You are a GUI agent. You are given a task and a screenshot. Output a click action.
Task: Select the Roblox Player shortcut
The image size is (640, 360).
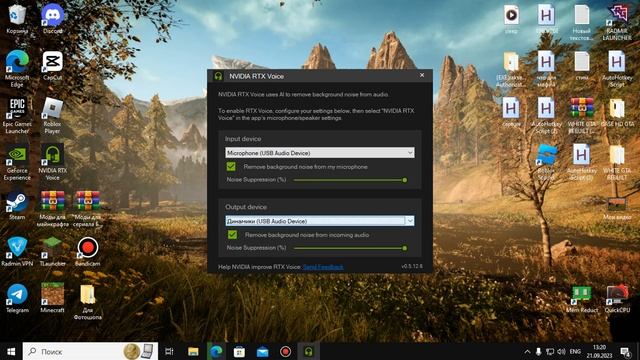[52, 116]
